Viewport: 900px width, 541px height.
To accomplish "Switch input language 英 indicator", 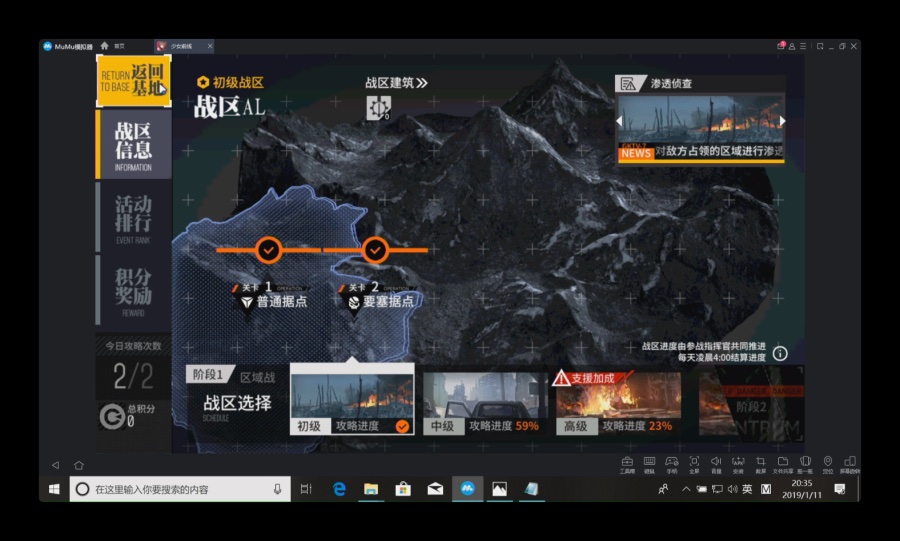I will 747,489.
